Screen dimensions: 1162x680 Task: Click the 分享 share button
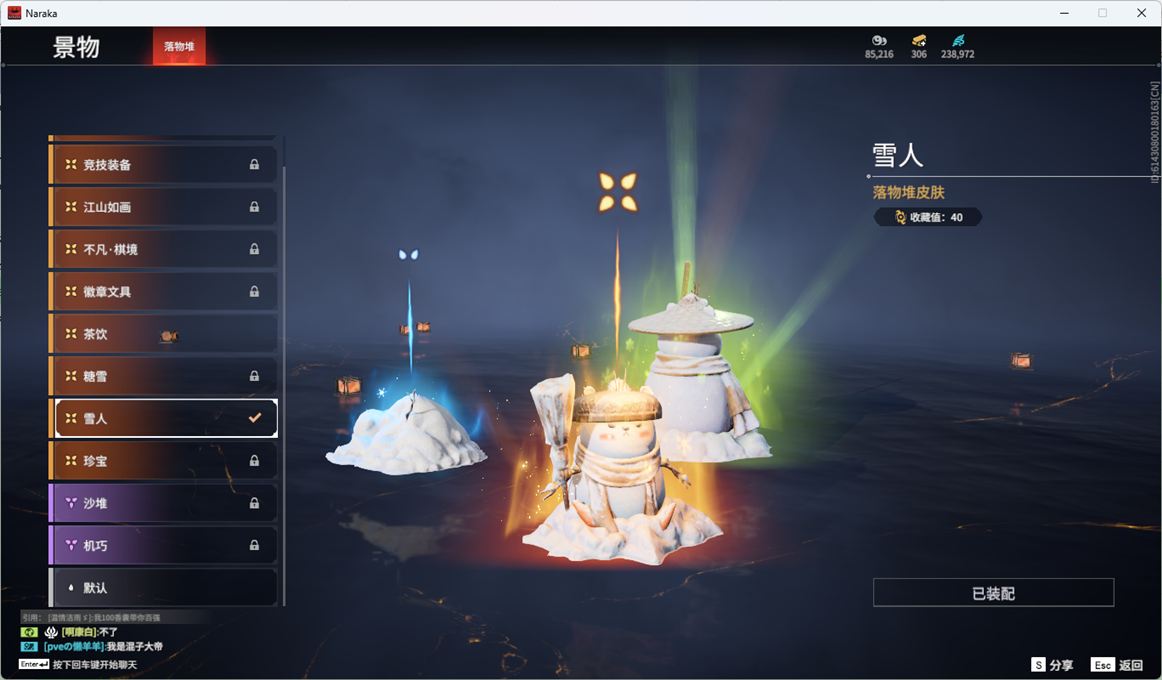[x=1052, y=665]
